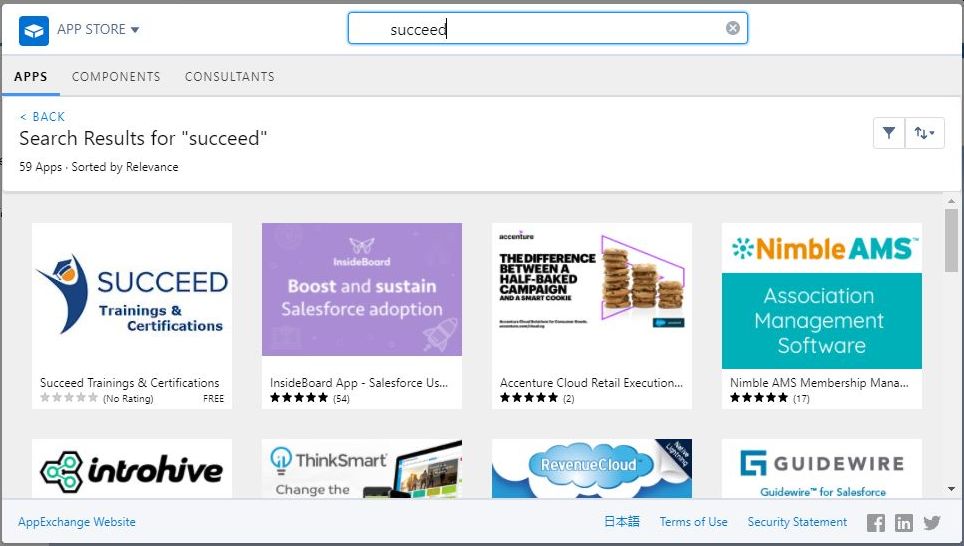Image resolution: width=964 pixels, height=546 pixels.
Task: Click the Search Results for "succeed" heading
Action: click(143, 138)
